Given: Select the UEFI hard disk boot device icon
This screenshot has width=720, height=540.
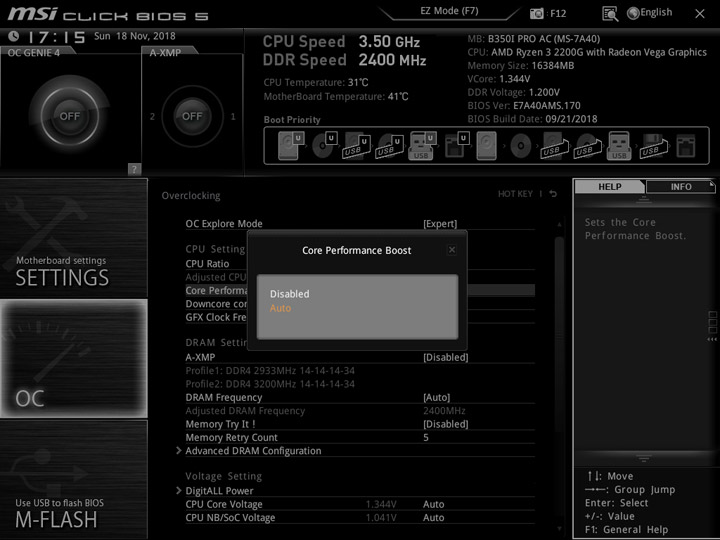Looking at the screenshot, I should click(x=291, y=146).
